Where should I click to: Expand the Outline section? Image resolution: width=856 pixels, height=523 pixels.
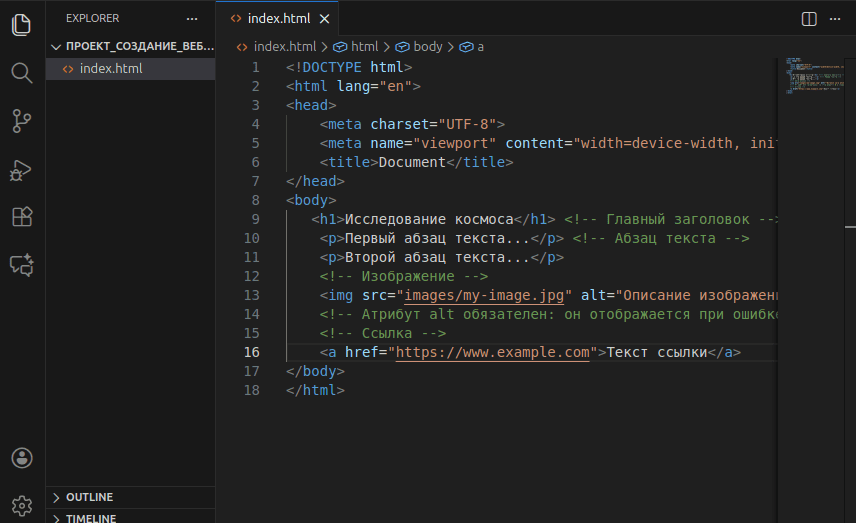click(x=89, y=497)
